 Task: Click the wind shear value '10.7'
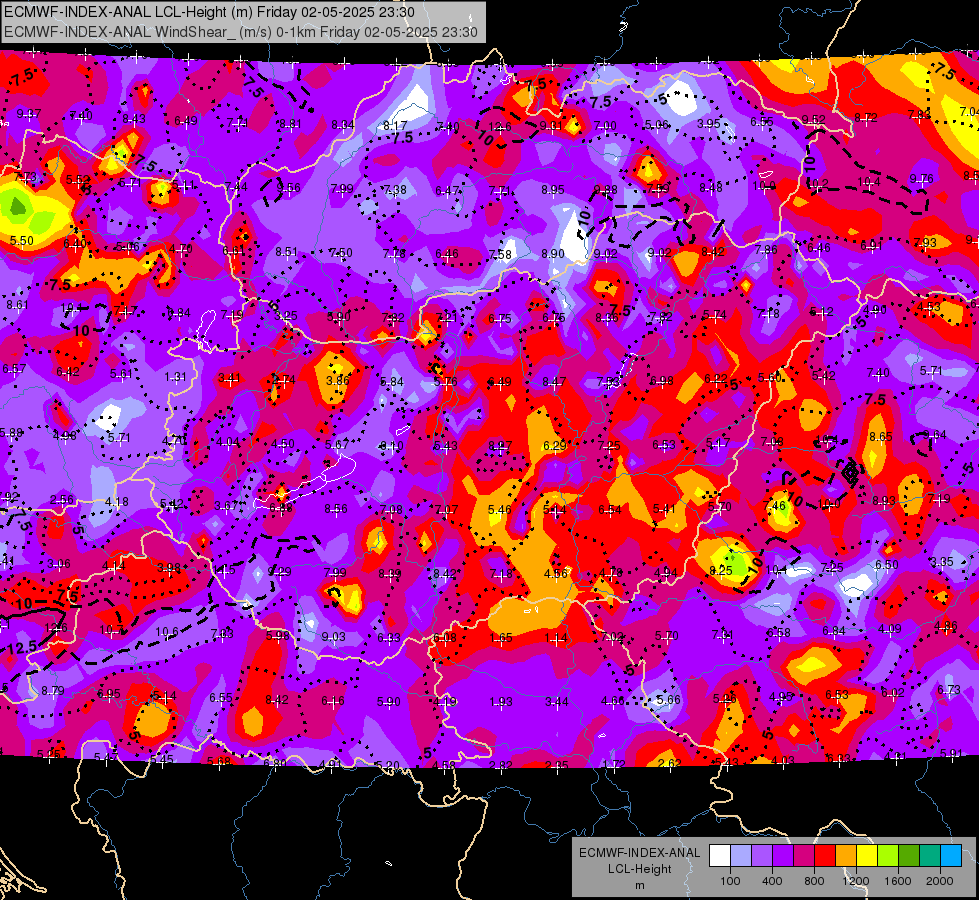112,630
